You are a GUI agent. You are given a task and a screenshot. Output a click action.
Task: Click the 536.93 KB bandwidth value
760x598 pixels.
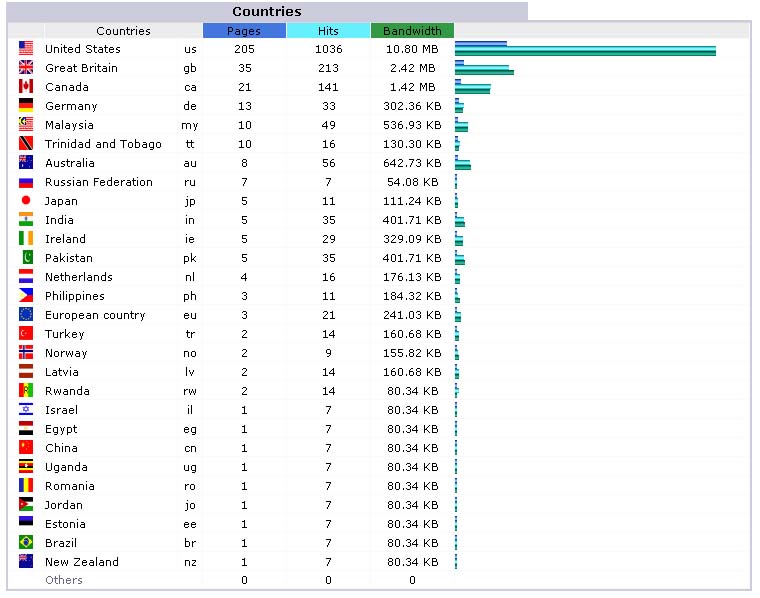click(412, 125)
